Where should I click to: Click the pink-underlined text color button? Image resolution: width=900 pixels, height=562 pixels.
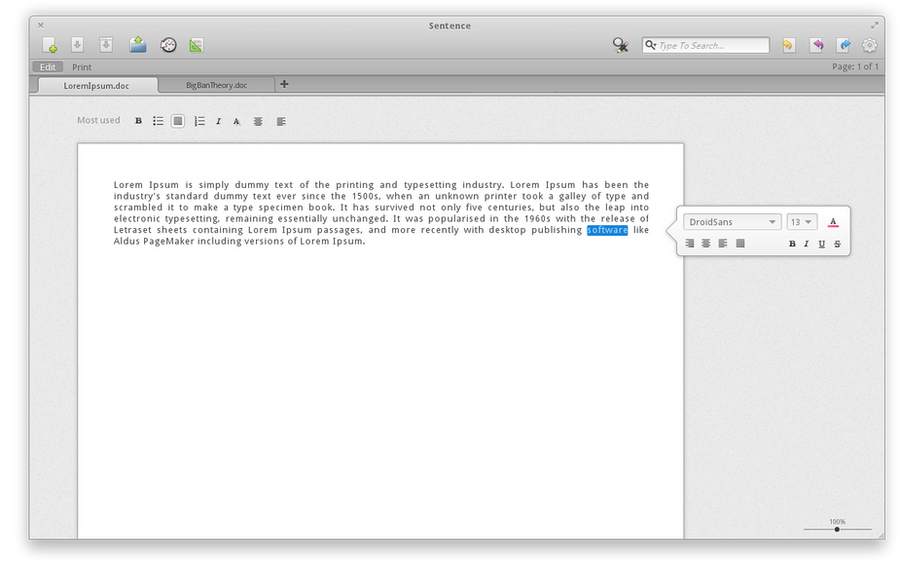pyautogui.click(x=833, y=222)
